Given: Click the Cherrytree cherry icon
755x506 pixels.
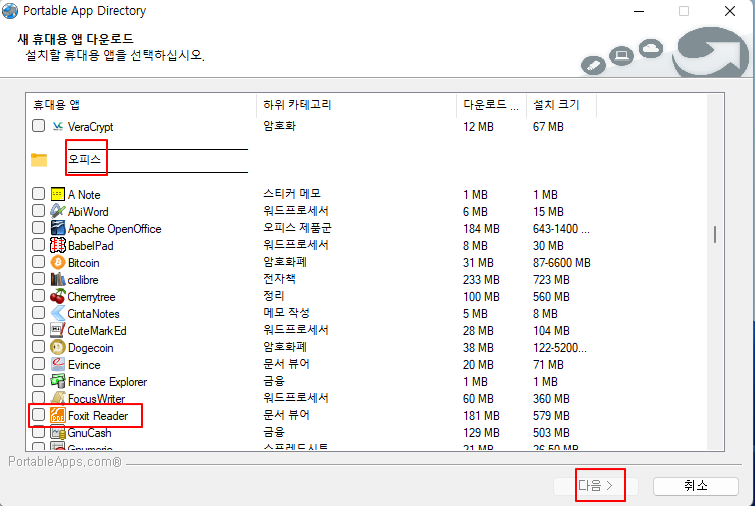Looking at the screenshot, I should [58, 296].
